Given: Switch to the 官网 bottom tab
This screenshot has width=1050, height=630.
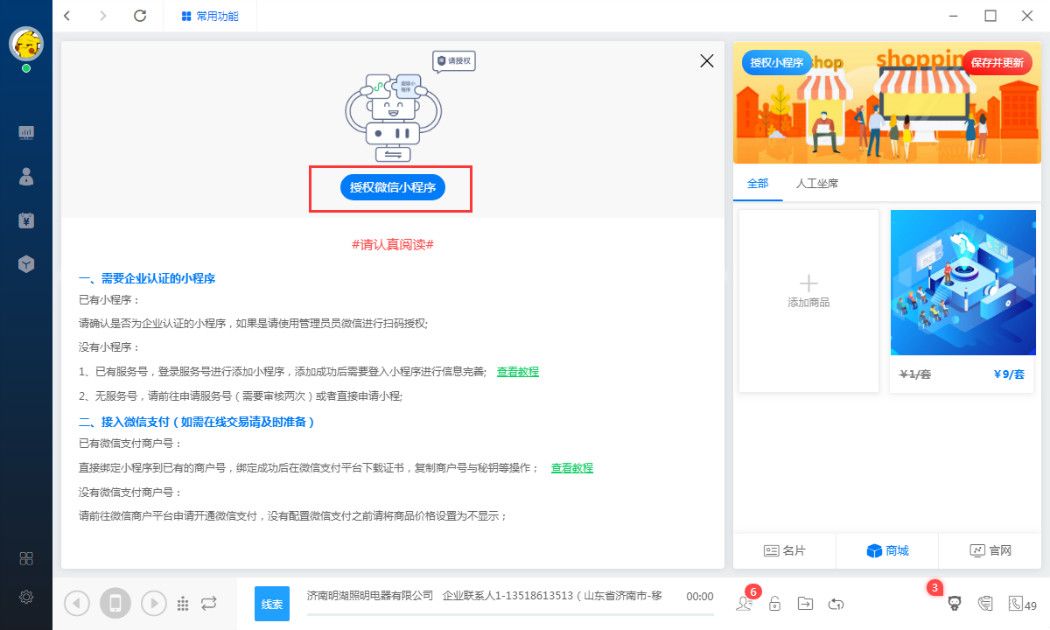Looking at the screenshot, I should click(990, 551).
